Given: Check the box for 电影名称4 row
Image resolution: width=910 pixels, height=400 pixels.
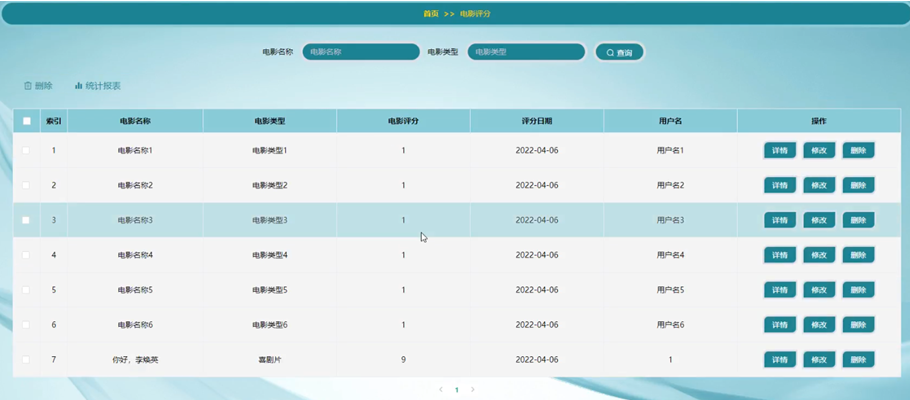Looking at the screenshot, I should pyautogui.click(x=26, y=255).
